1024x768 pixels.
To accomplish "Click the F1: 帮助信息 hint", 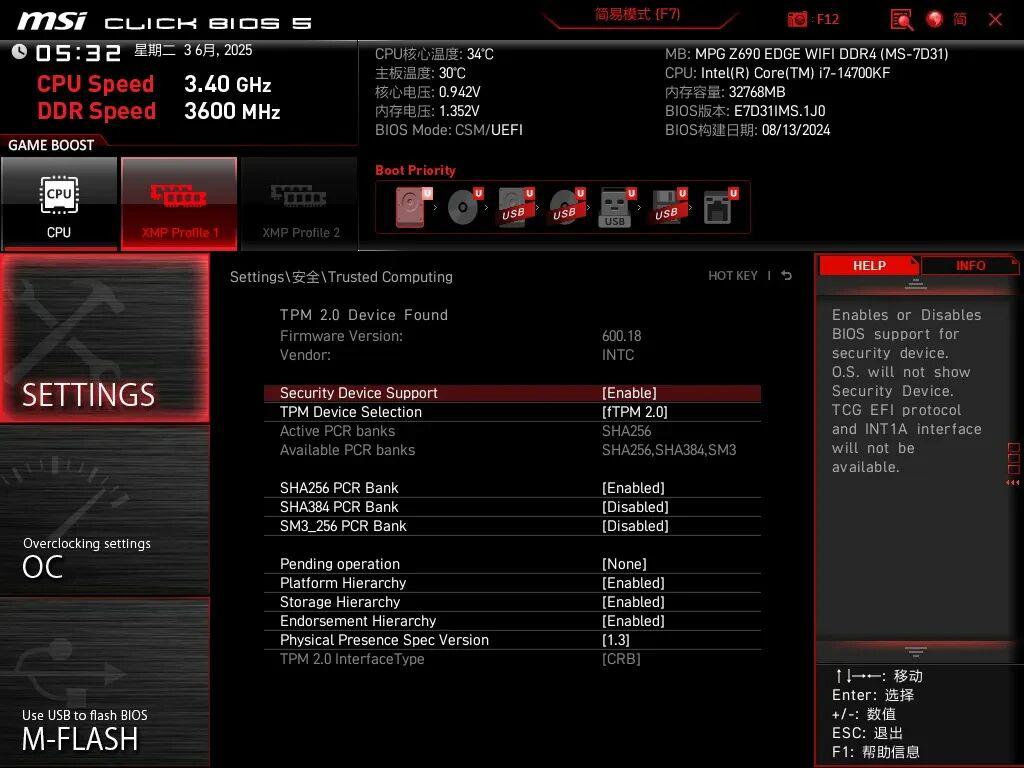I will 876,752.
